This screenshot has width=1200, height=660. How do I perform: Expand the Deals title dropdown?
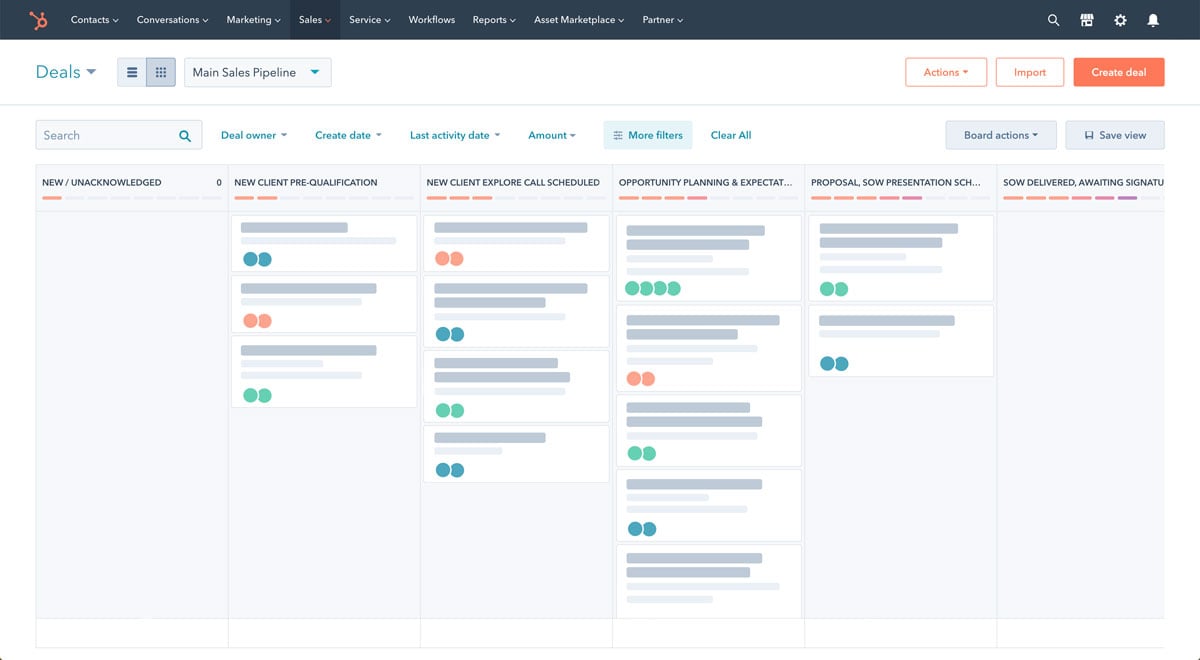91,71
